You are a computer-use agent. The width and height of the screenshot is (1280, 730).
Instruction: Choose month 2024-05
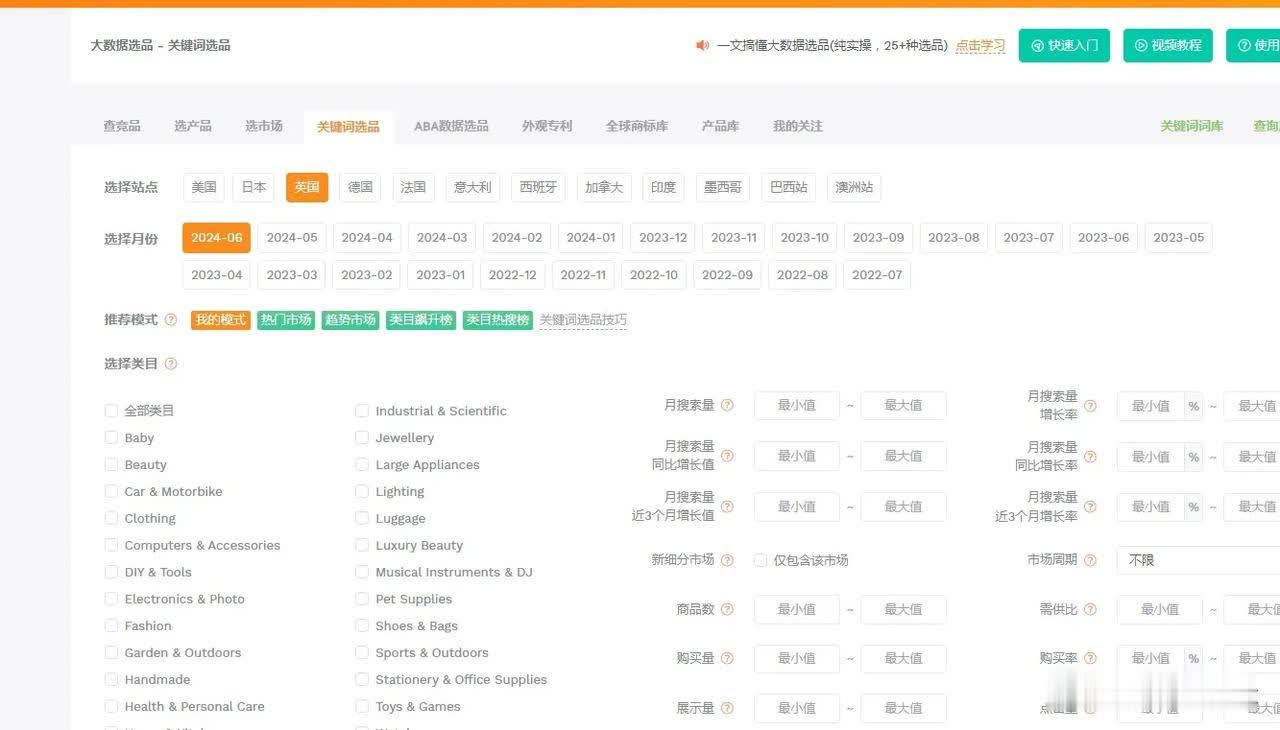tap(292, 238)
